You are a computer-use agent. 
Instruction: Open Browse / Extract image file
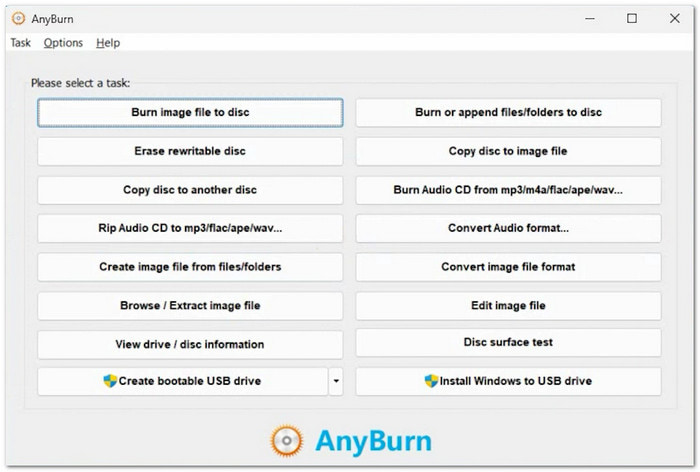click(x=190, y=306)
